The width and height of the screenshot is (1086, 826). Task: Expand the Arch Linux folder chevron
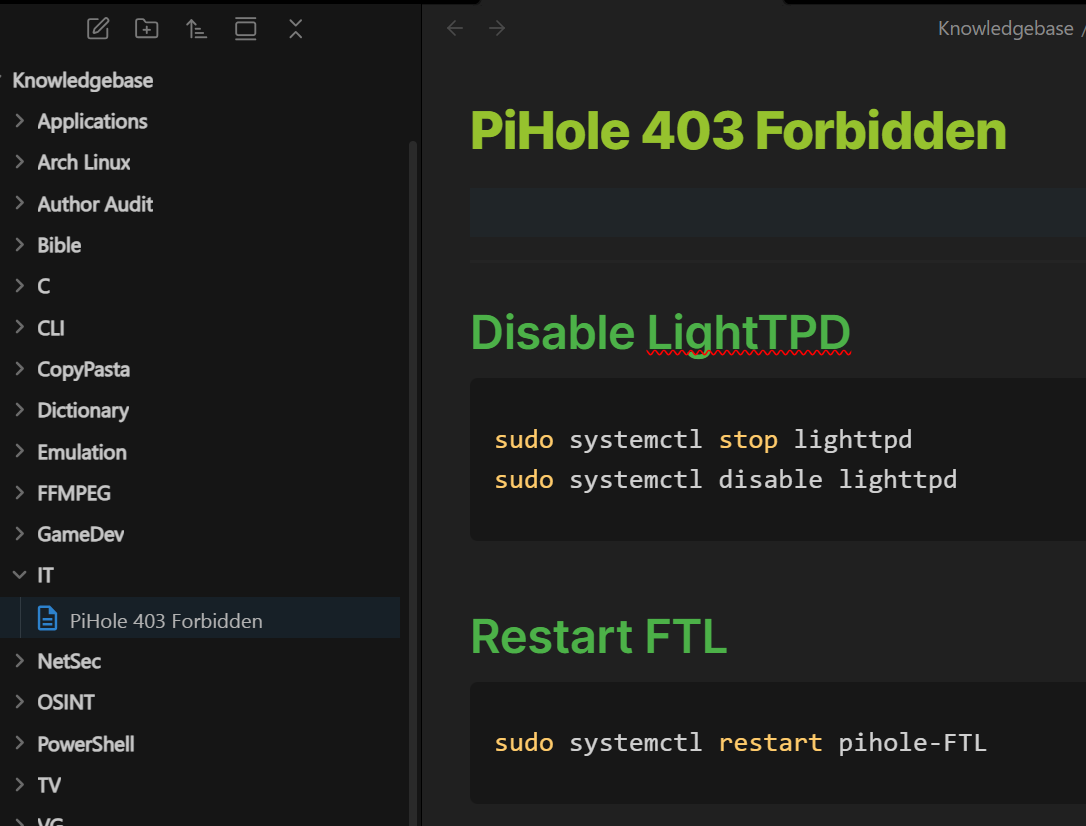(x=19, y=161)
